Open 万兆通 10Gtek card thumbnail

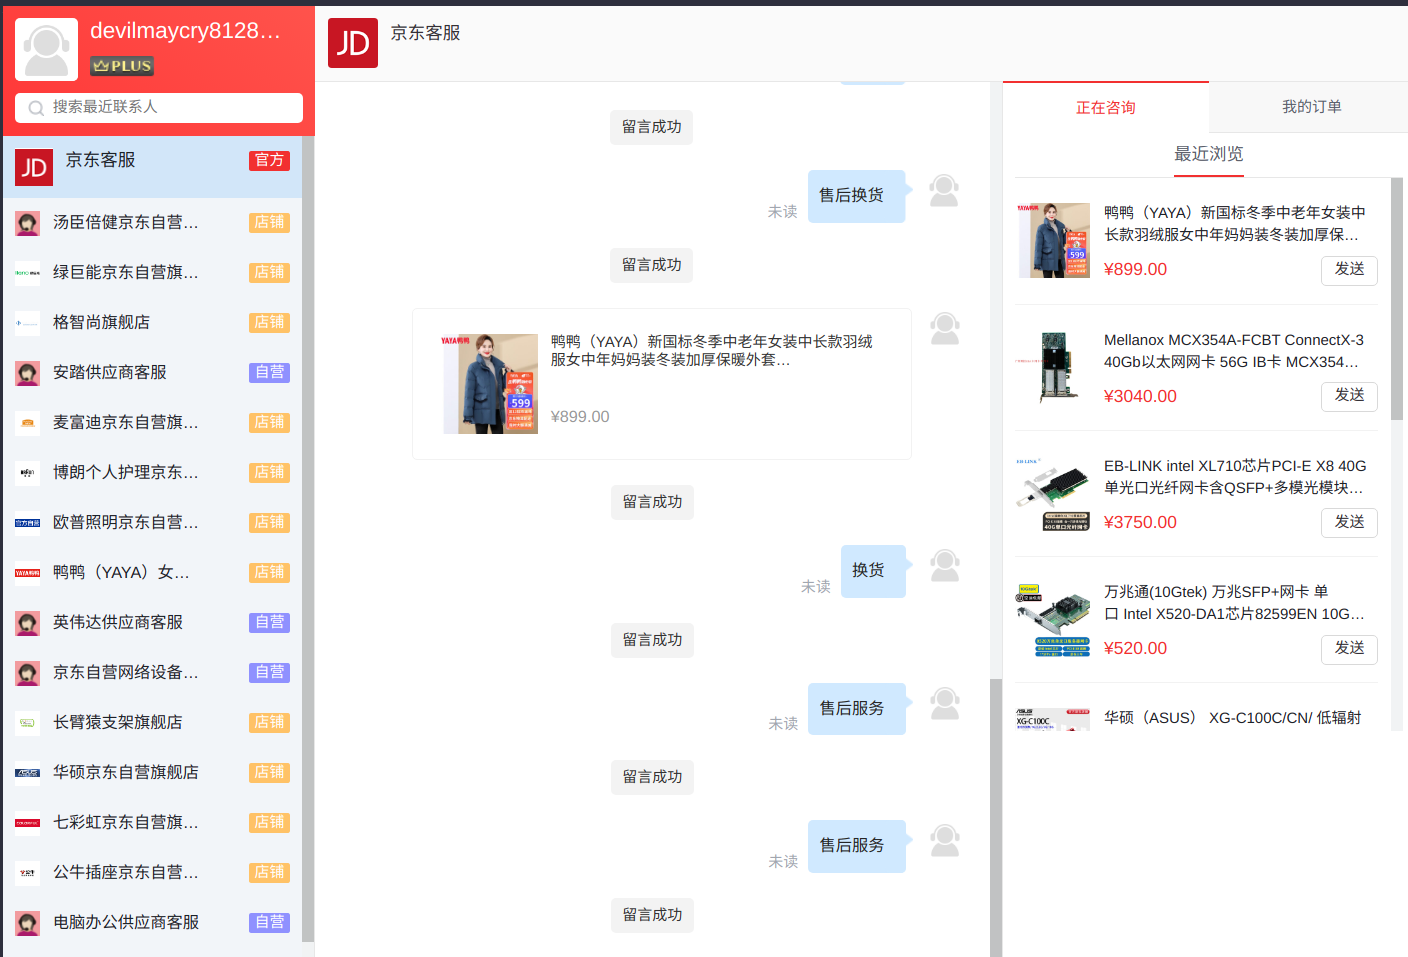[1053, 620]
